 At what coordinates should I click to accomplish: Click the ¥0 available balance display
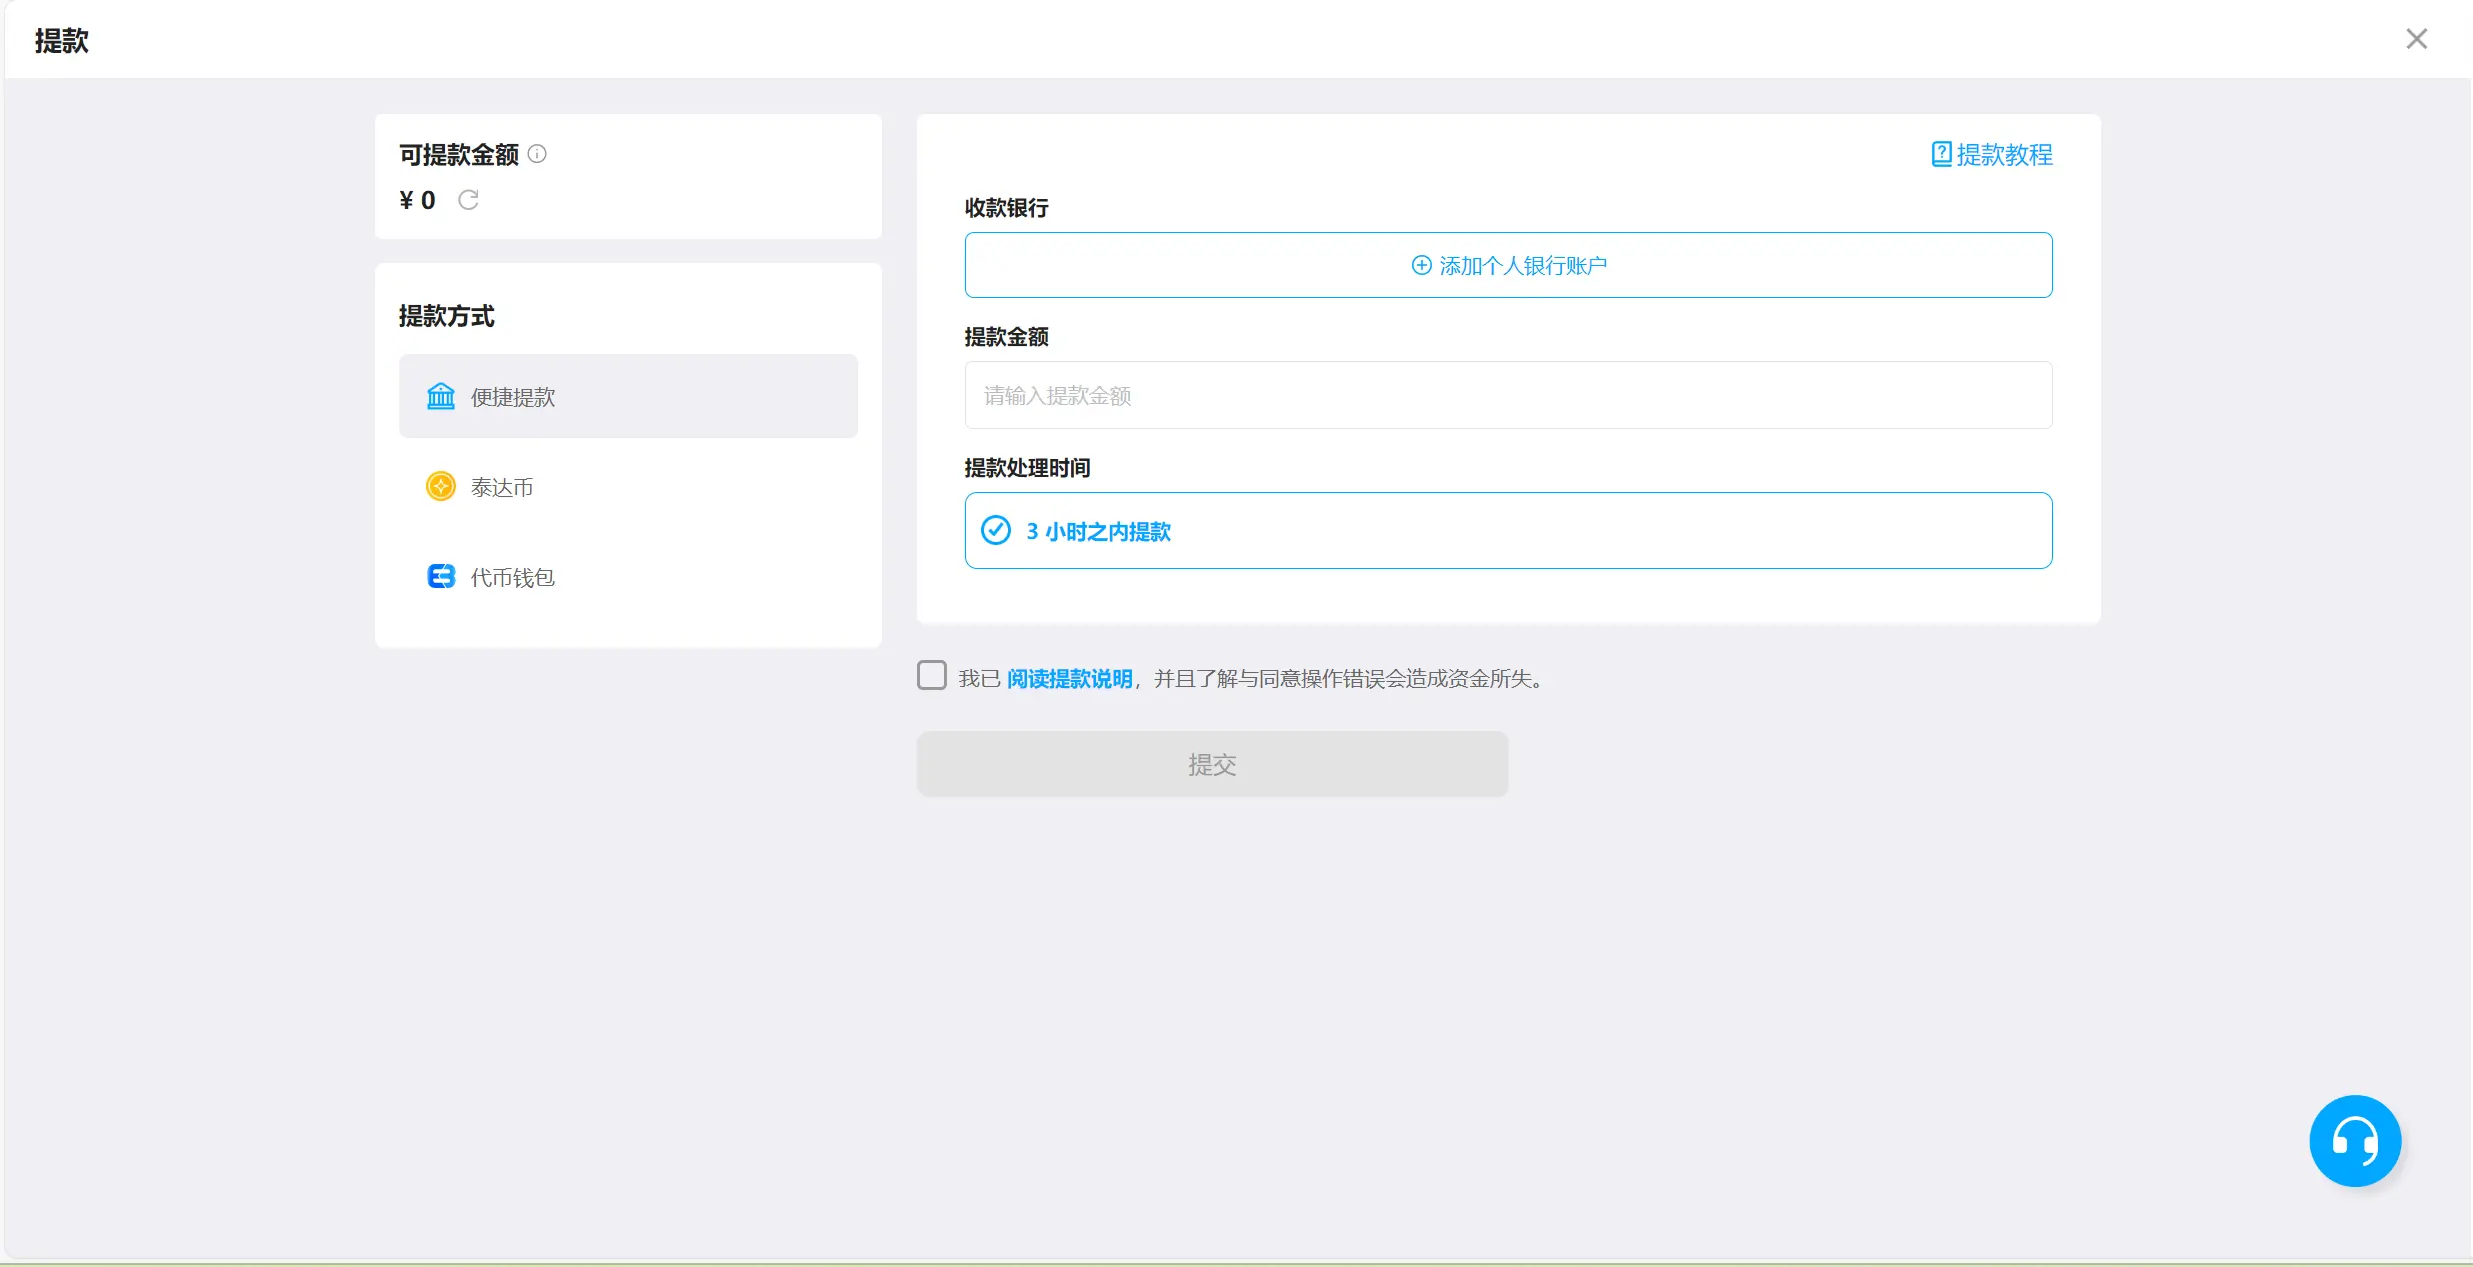tap(417, 199)
